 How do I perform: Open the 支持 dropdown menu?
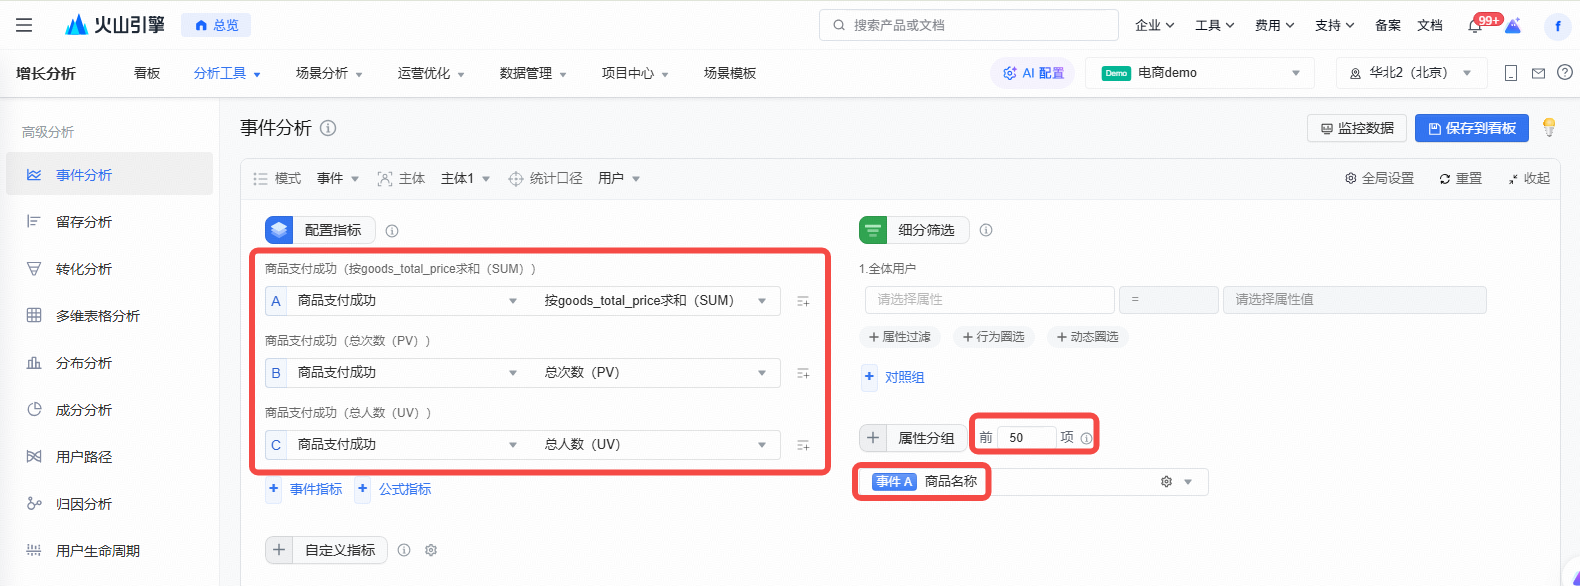1334,25
